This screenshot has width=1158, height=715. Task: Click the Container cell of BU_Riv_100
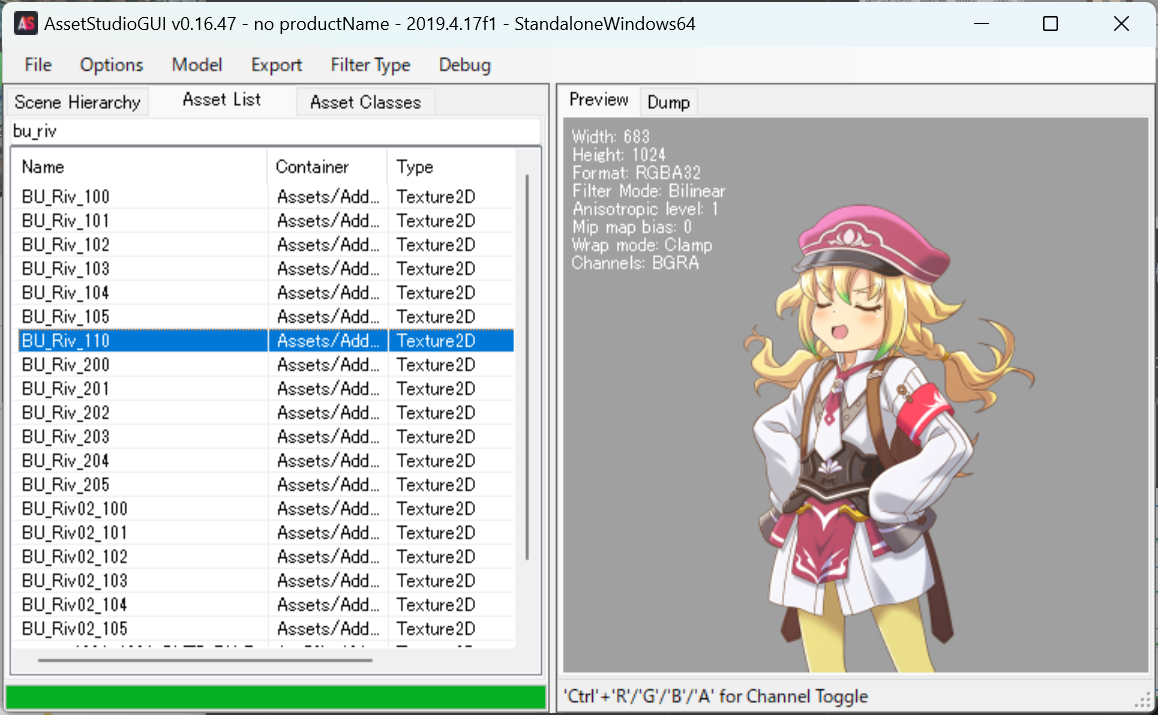(328, 196)
